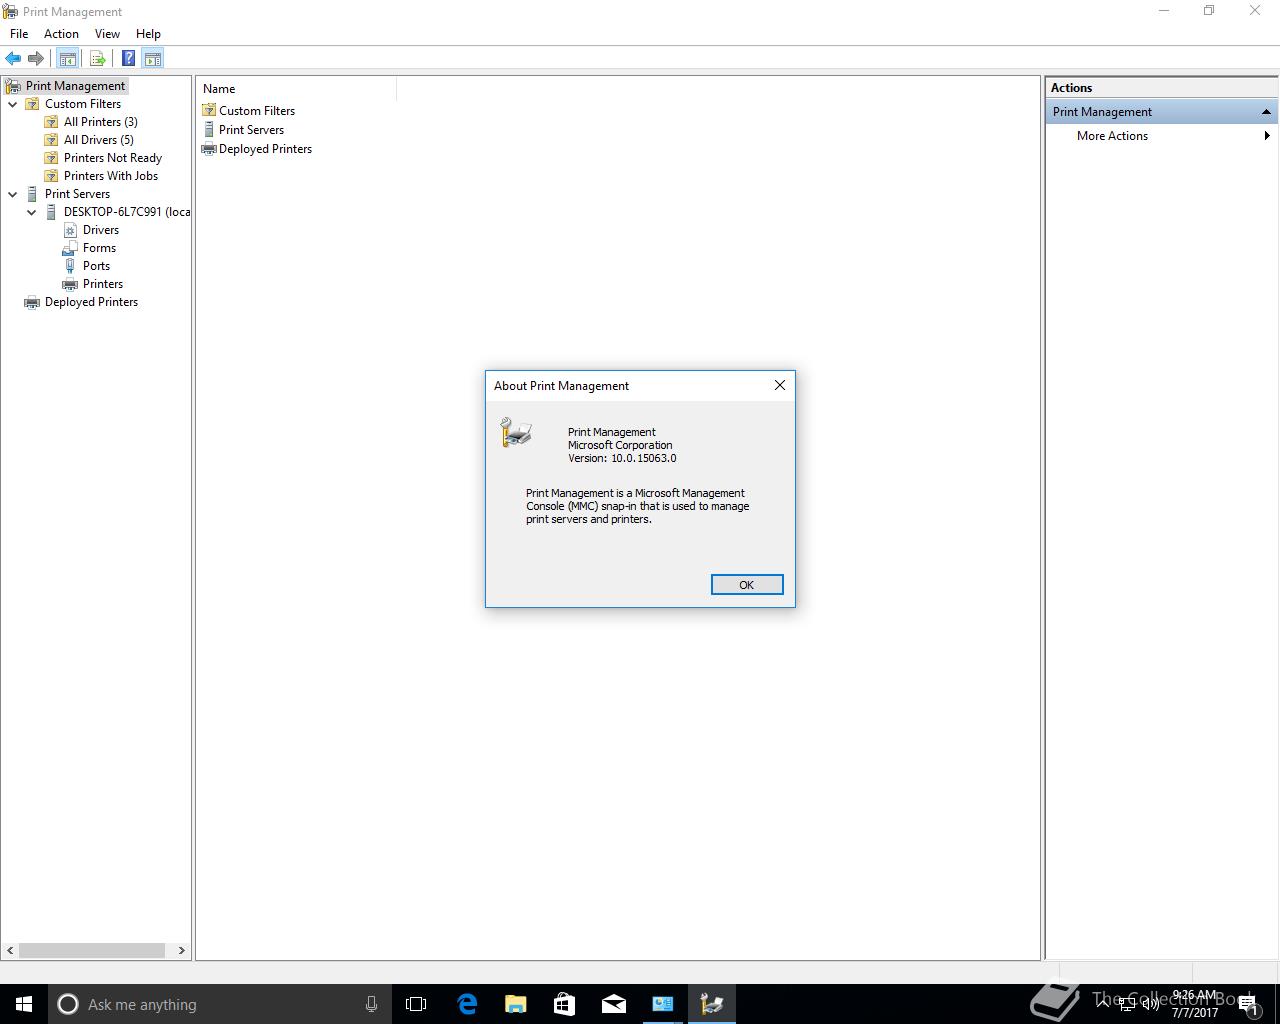Click the Print Management taskbar icon
Viewport: 1280px width, 1024px height.
tap(712, 1004)
